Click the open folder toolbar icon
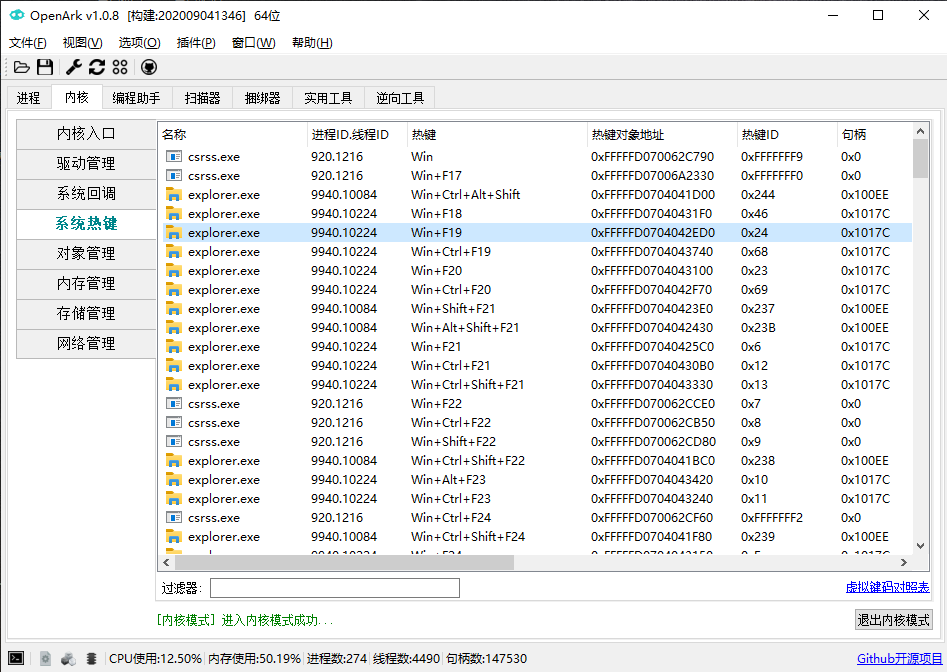Image resolution: width=947 pixels, height=672 pixels. click(x=21, y=67)
